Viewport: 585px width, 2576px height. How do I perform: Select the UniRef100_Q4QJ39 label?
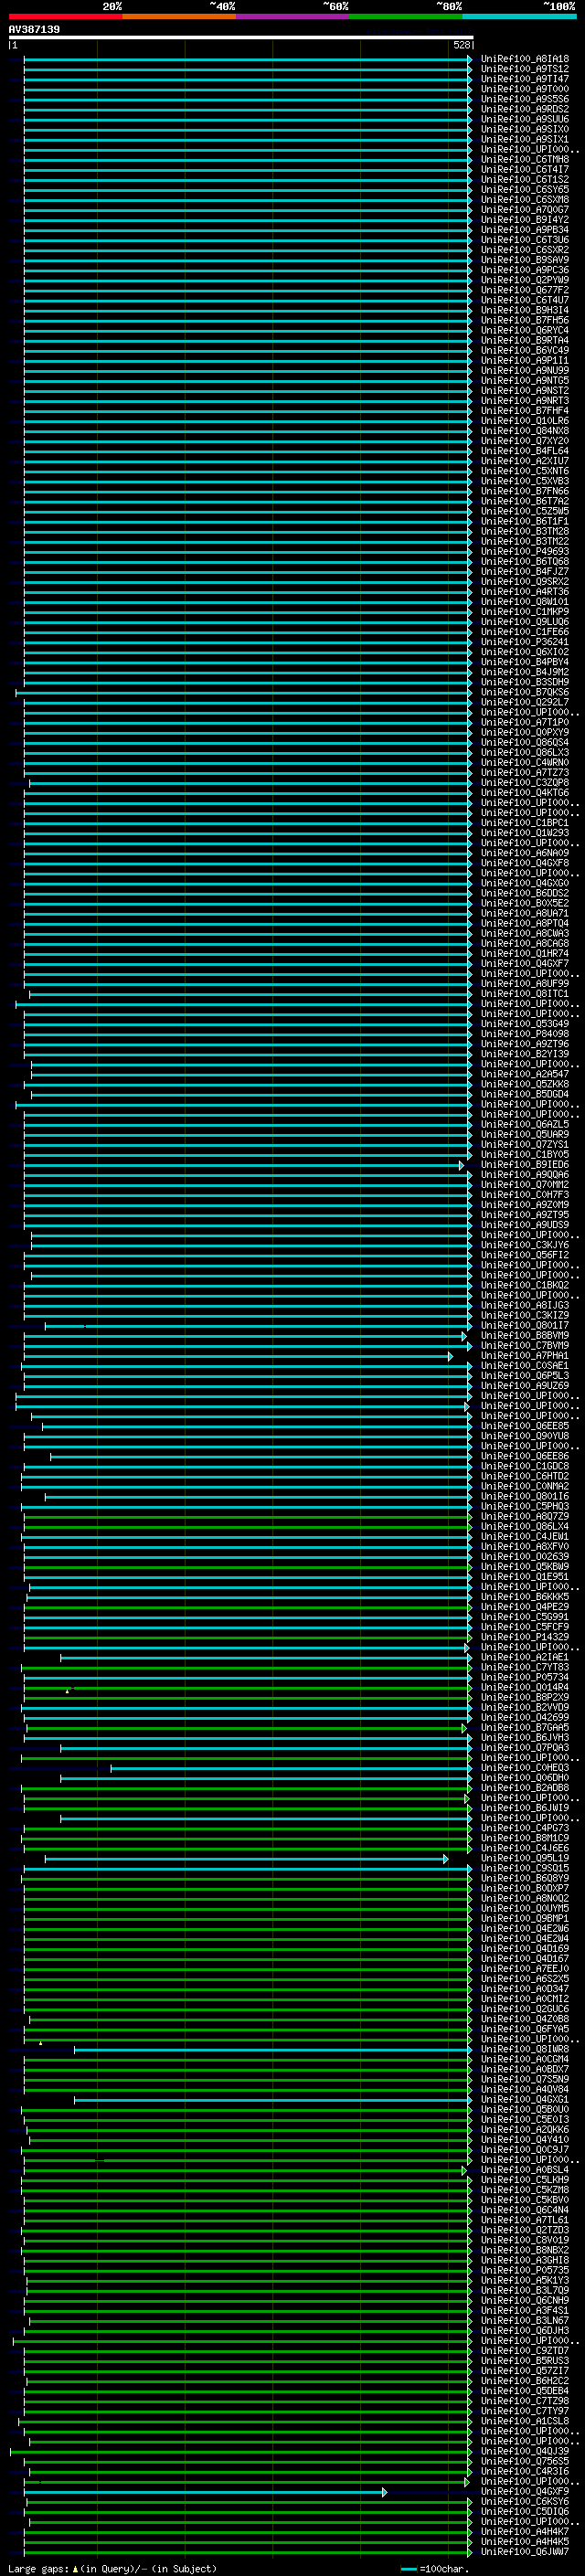[x=525, y=2452]
